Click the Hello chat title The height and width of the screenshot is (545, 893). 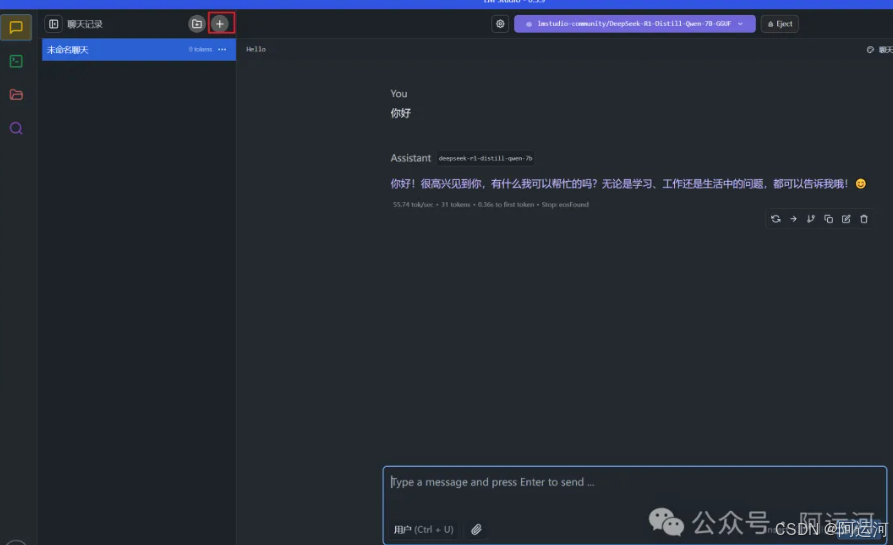point(256,49)
